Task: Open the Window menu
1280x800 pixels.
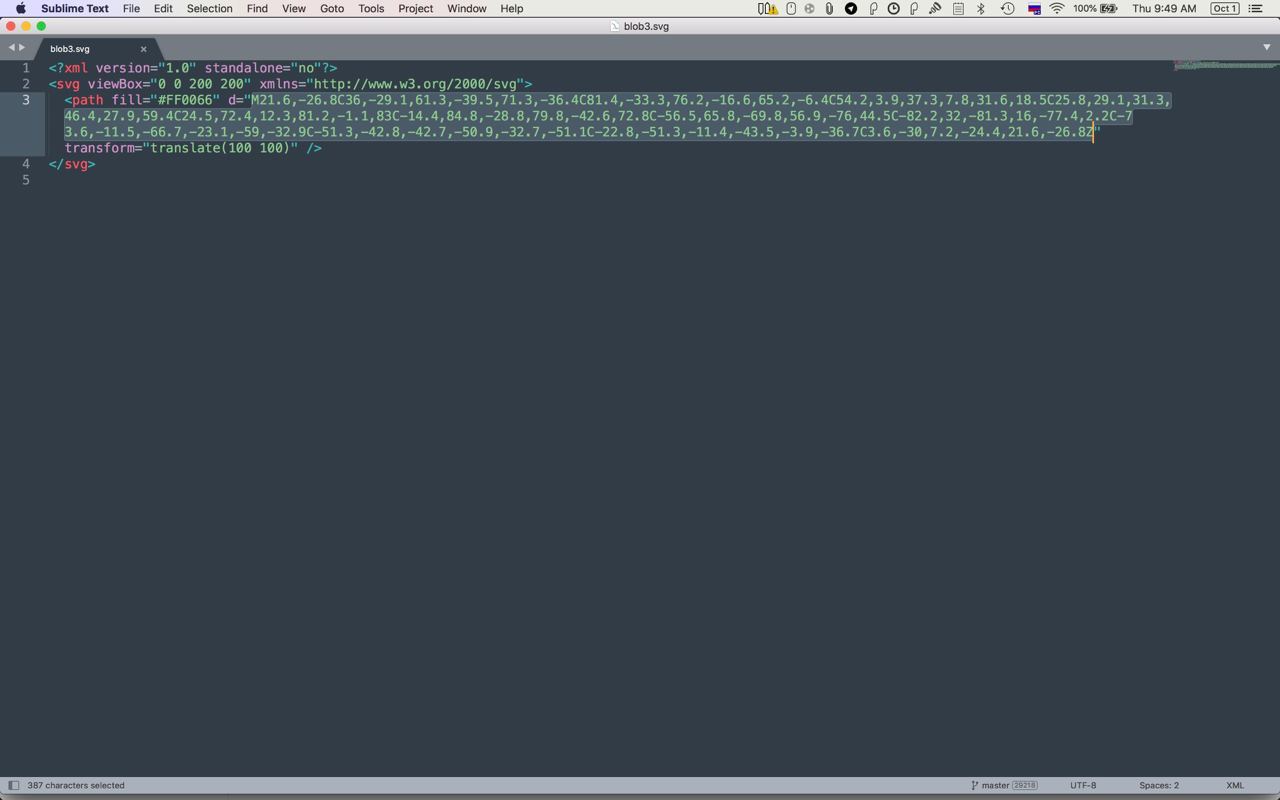Action: tap(467, 8)
